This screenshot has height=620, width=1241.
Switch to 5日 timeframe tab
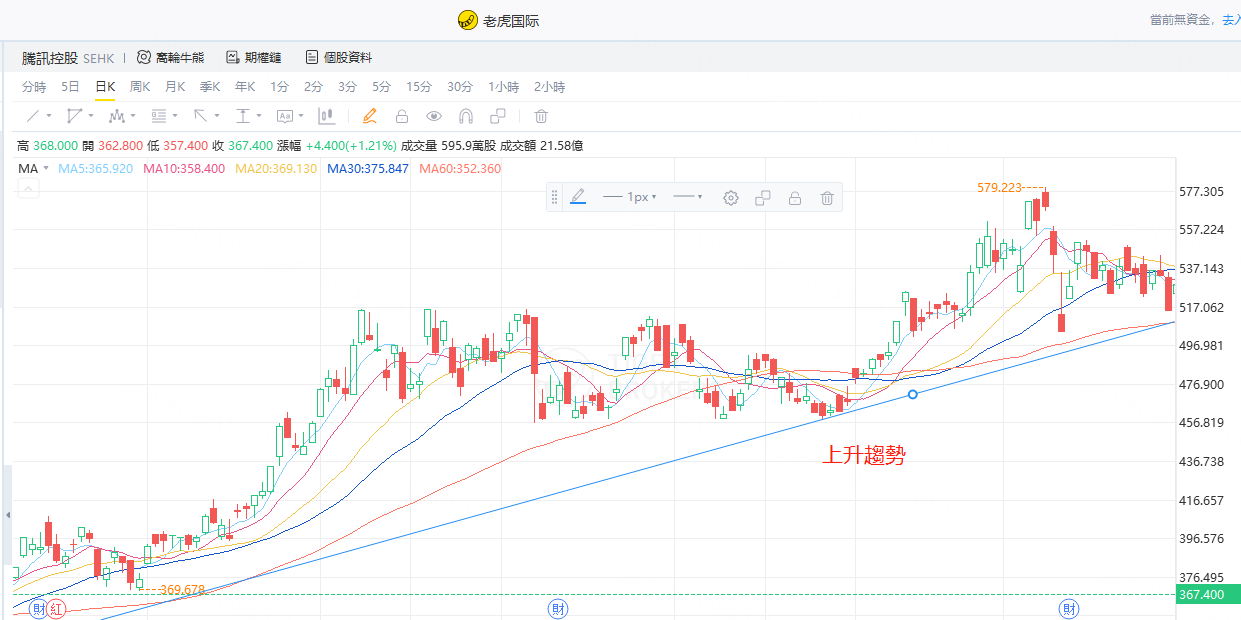(x=70, y=87)
